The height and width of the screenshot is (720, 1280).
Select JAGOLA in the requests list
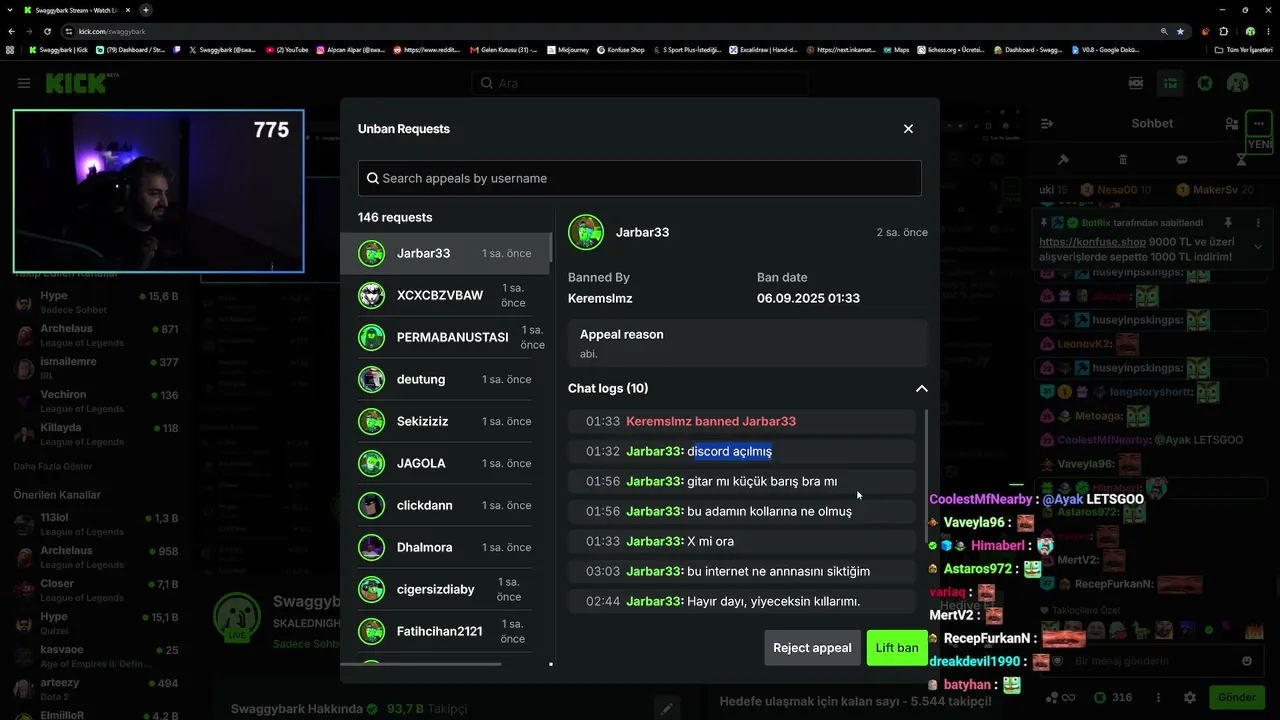tap(445, 463)
